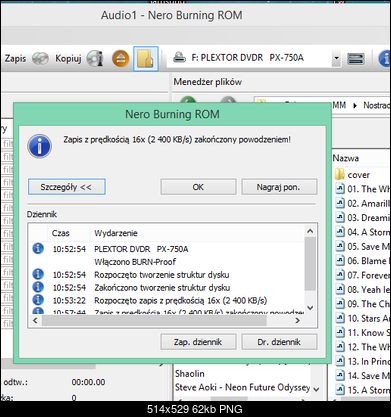Viewport: 391px width, 417px height.
Task: Select log entry Zakończono tworzenie struktur dysku
Action: coord(162,287)
